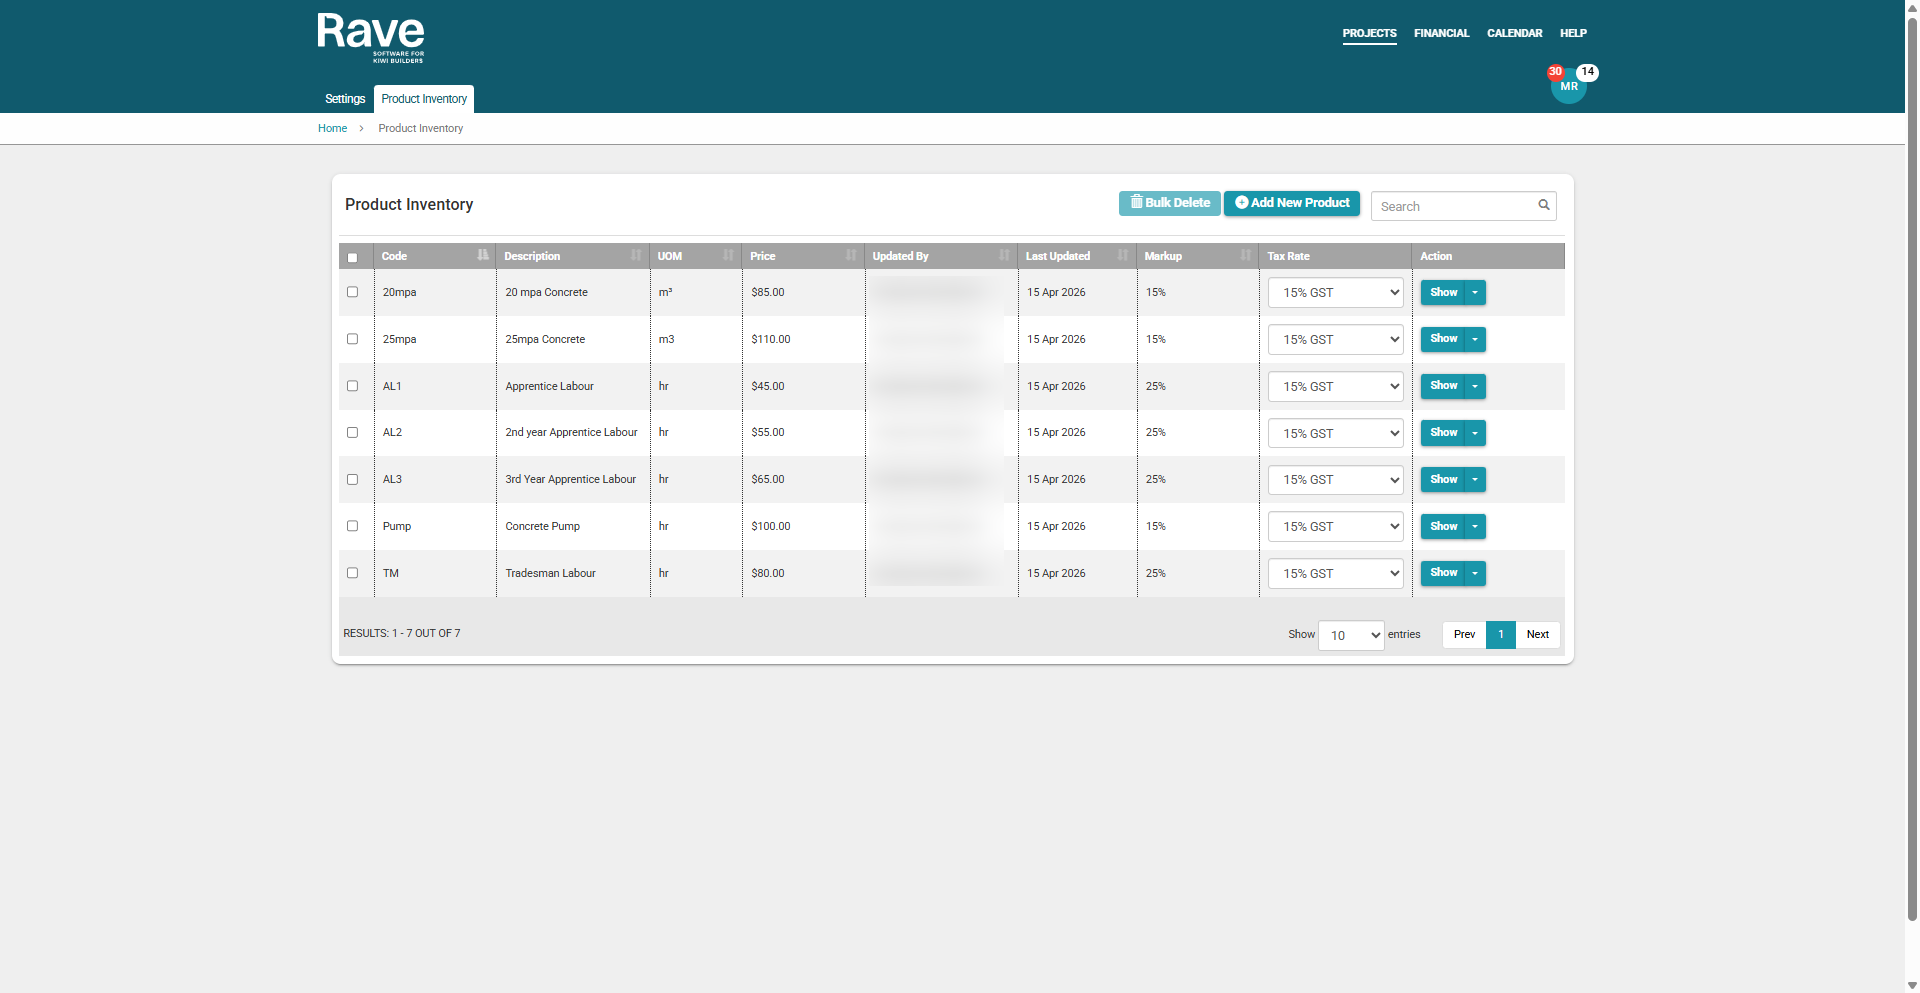The width and height of the screenshot is (1920, 993).
Task: Change the entries-per-page dropdown
Action: (x=1351, y=635)
